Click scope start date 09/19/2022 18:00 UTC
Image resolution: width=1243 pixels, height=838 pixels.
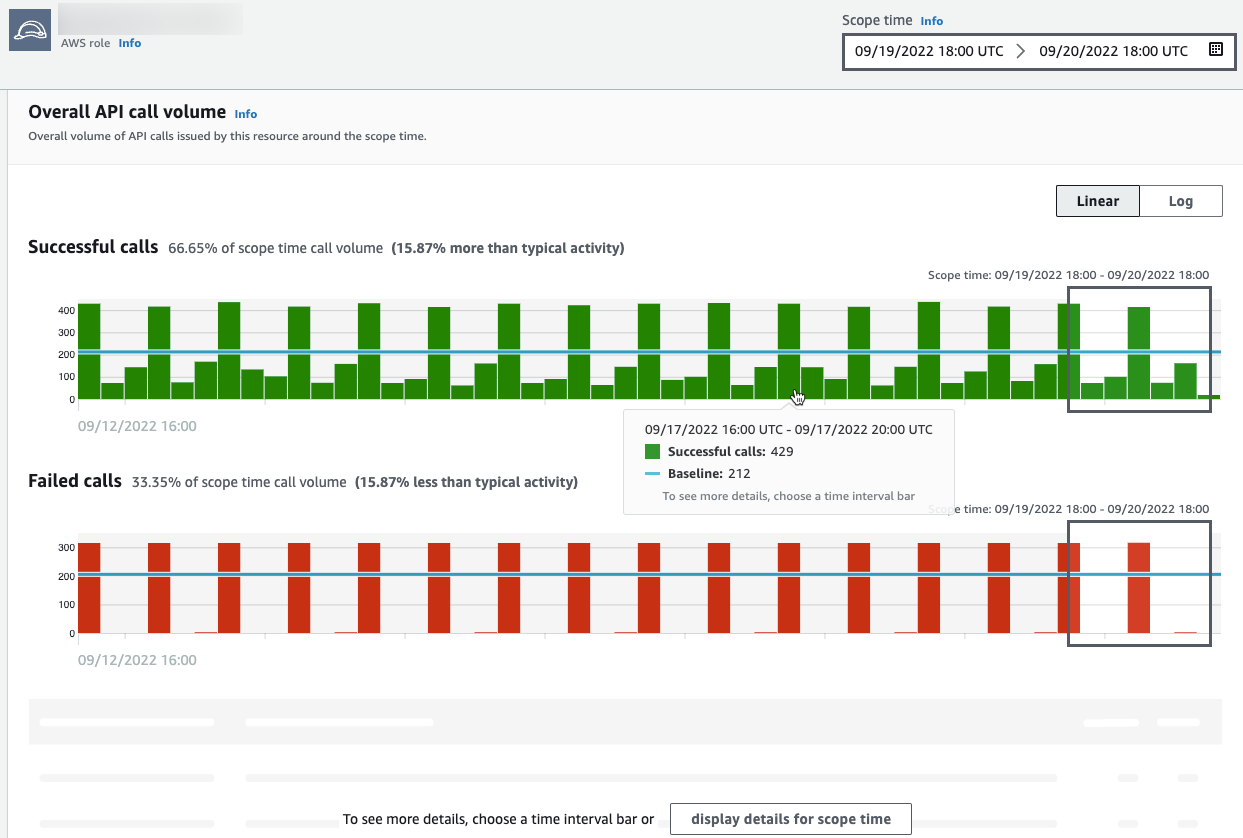click(x=929, y=51)
